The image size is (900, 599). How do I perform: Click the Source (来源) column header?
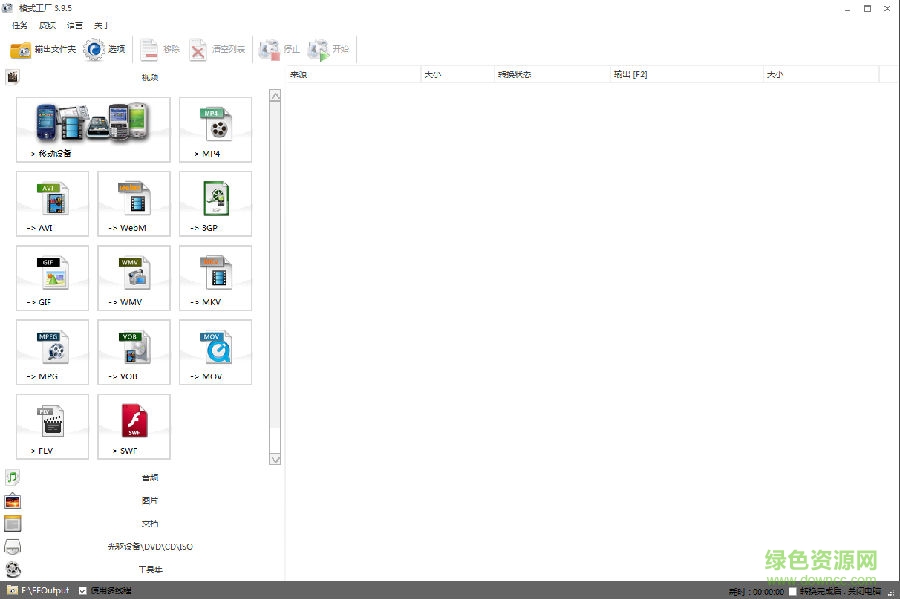[300, 74]
